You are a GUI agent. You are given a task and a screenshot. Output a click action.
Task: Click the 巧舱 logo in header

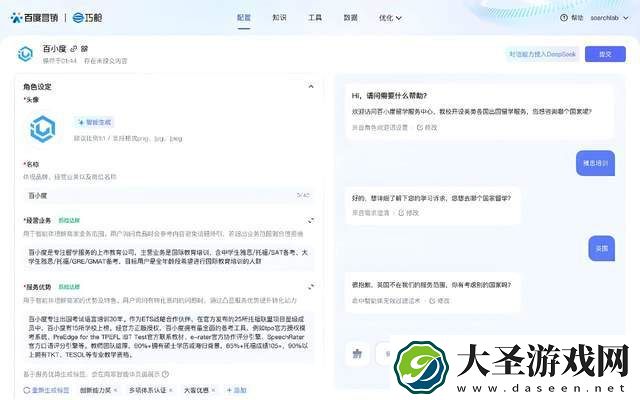point(87,18)
